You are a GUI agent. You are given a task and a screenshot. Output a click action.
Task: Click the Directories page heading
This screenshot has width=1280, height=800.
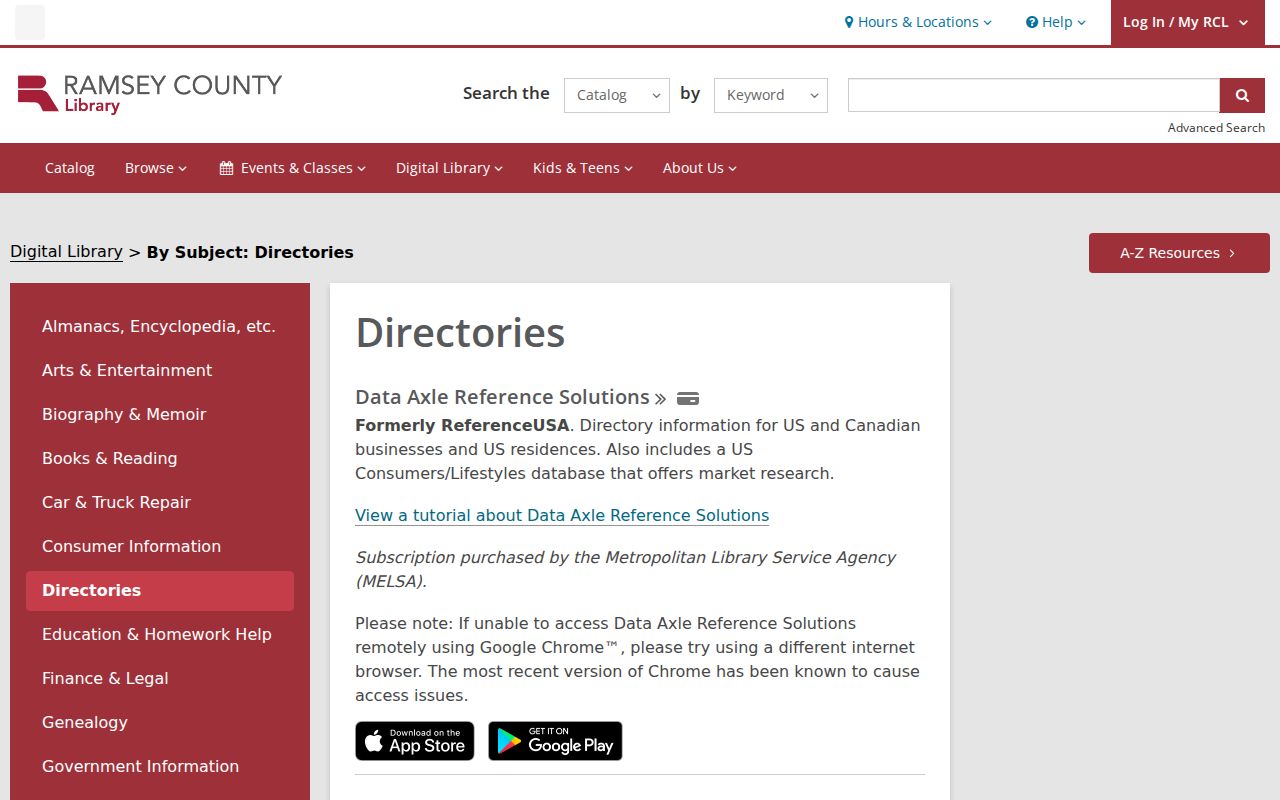pos(460,333)
